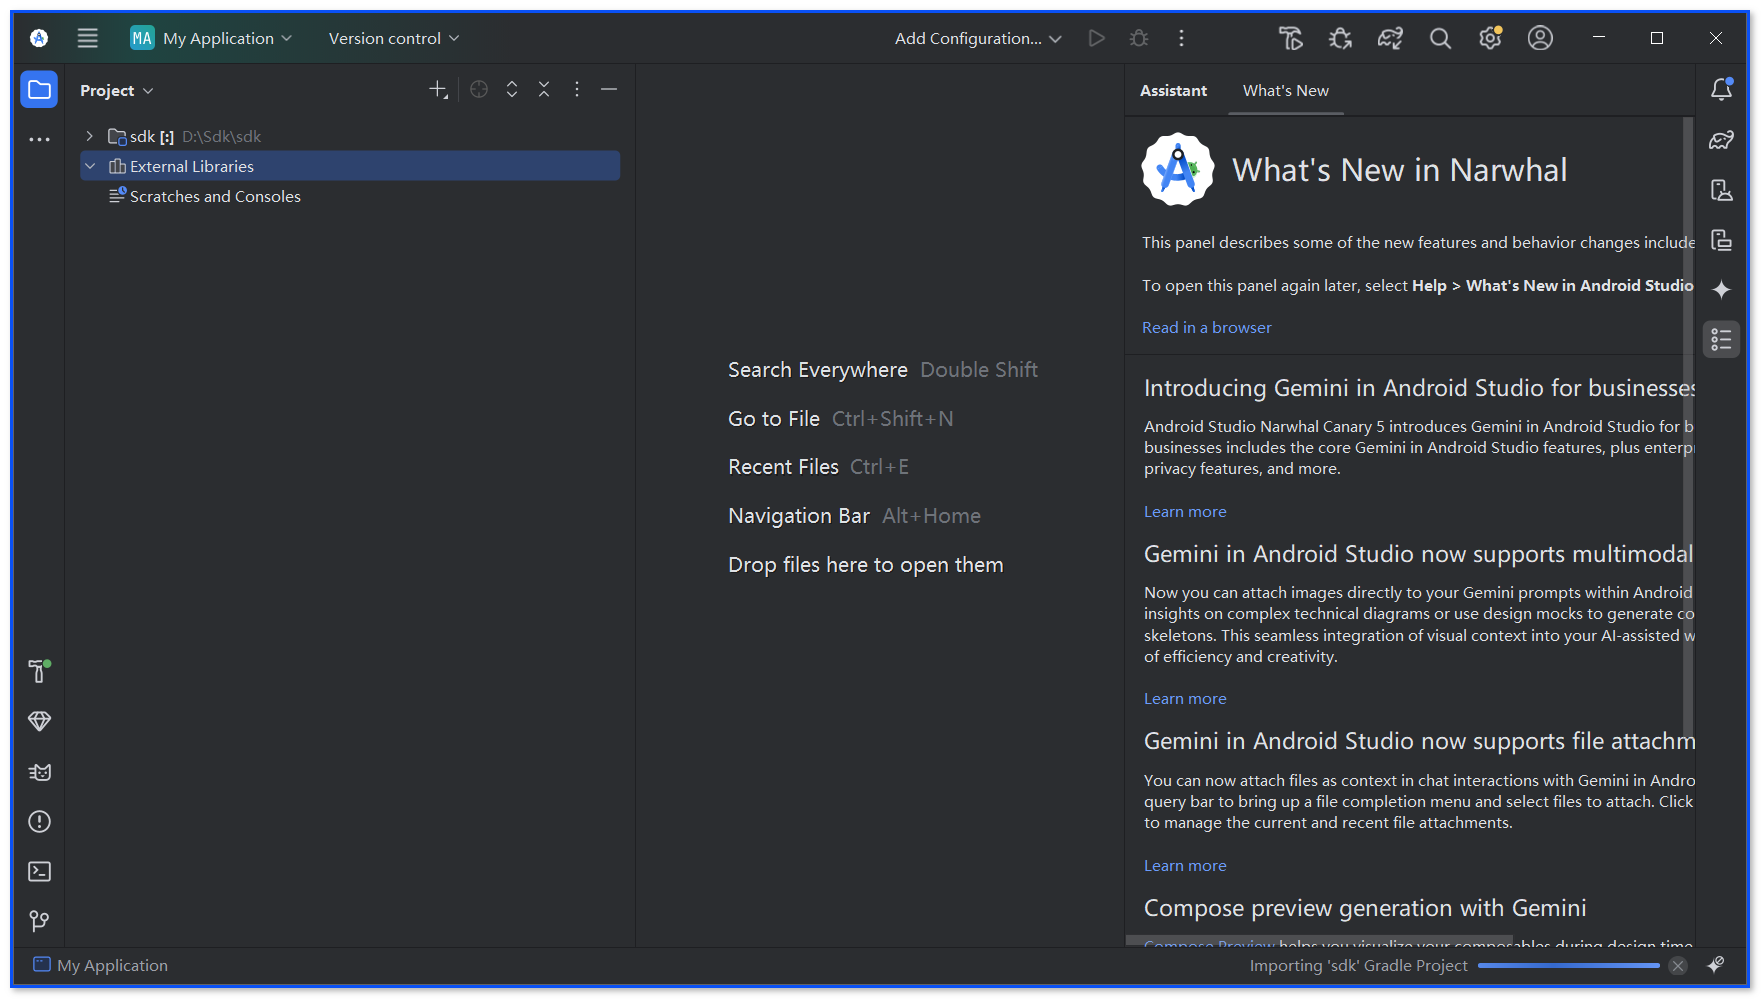Open the Terminal tool window
The width and height of the screenshot is (1761, 999).
click(39, 872)
